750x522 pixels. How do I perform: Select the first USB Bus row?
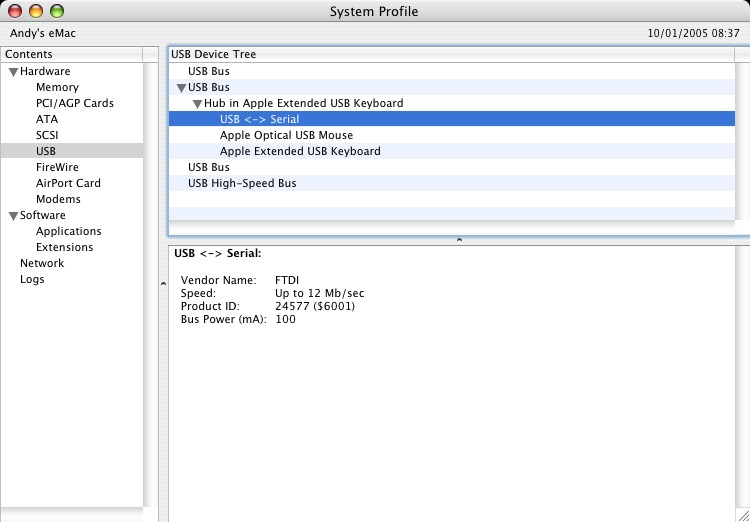pos(452,71)
